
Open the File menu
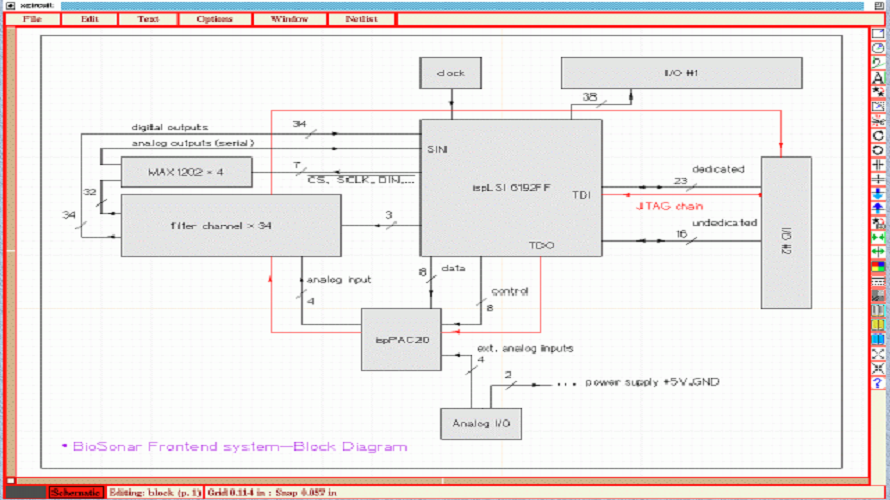pyautogui.click(x=32, y=19)
